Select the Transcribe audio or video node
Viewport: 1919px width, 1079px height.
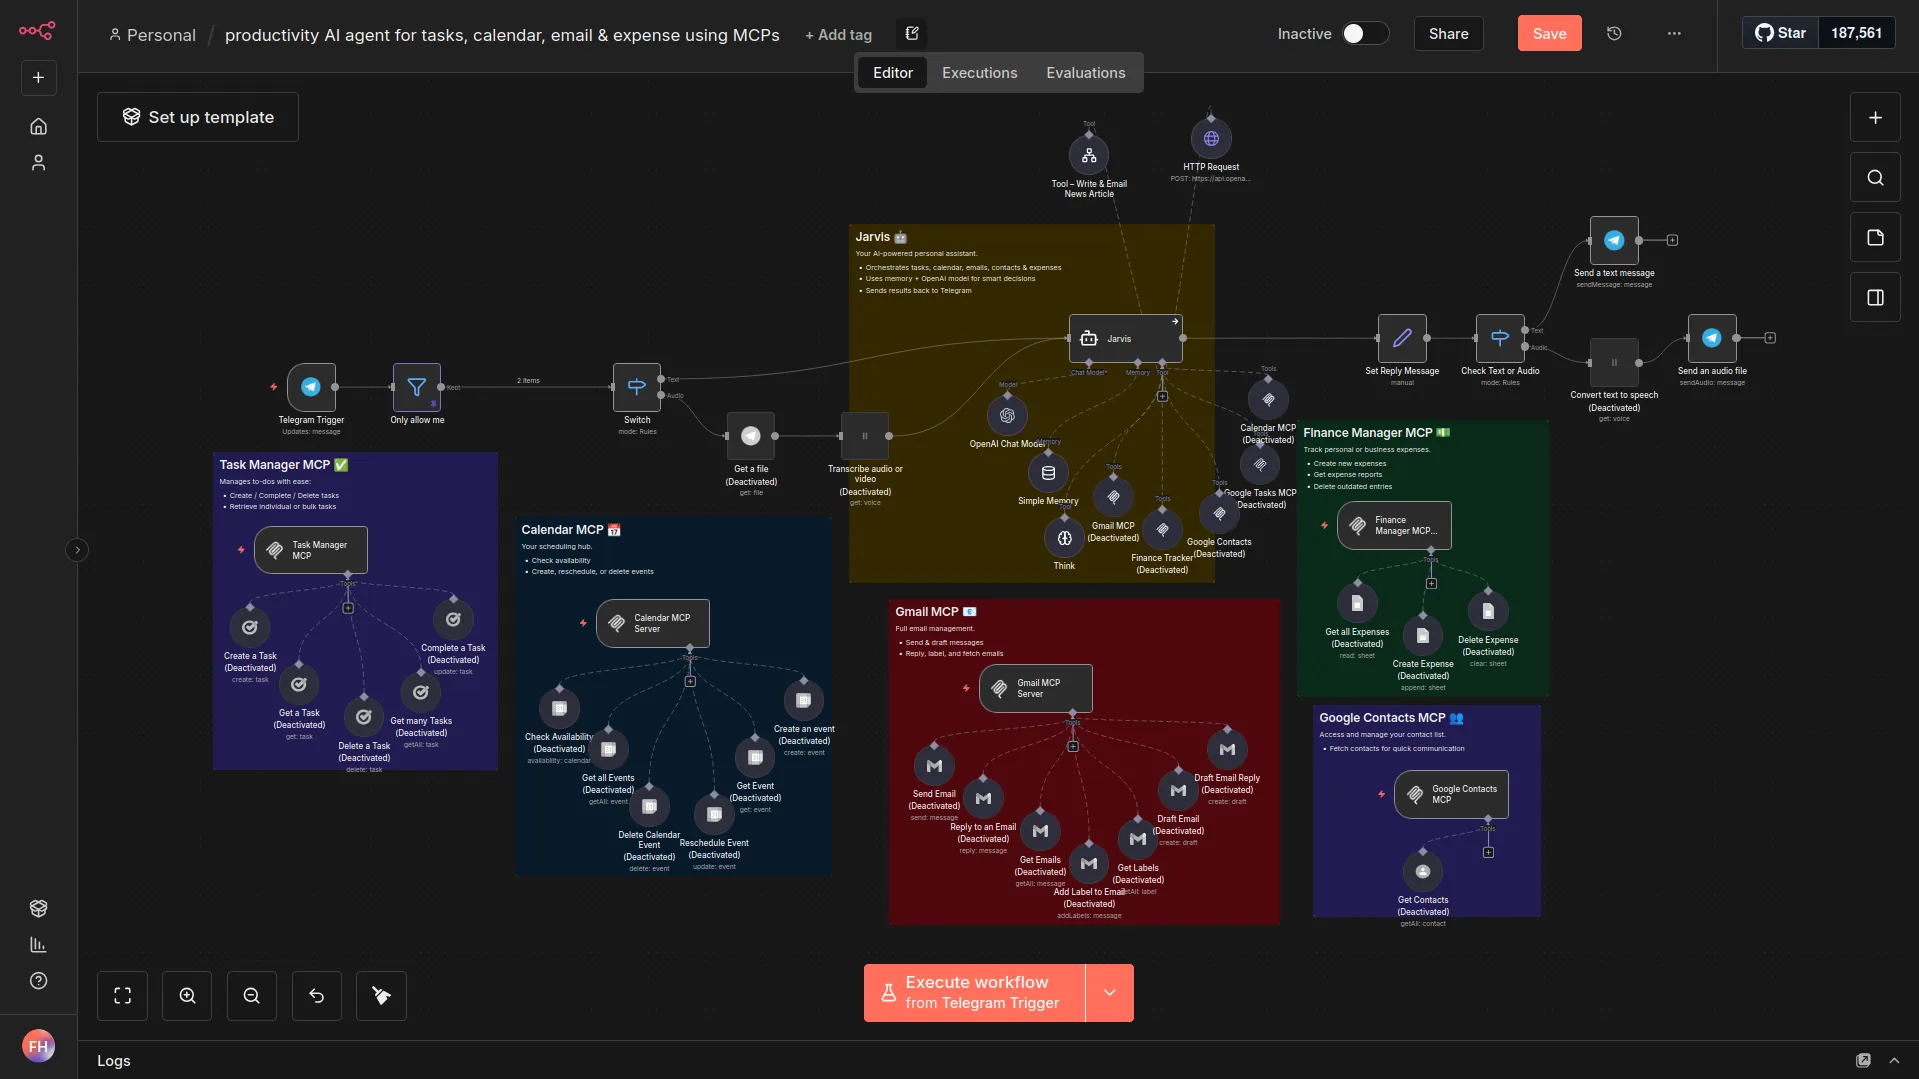(x=865, y=436)
